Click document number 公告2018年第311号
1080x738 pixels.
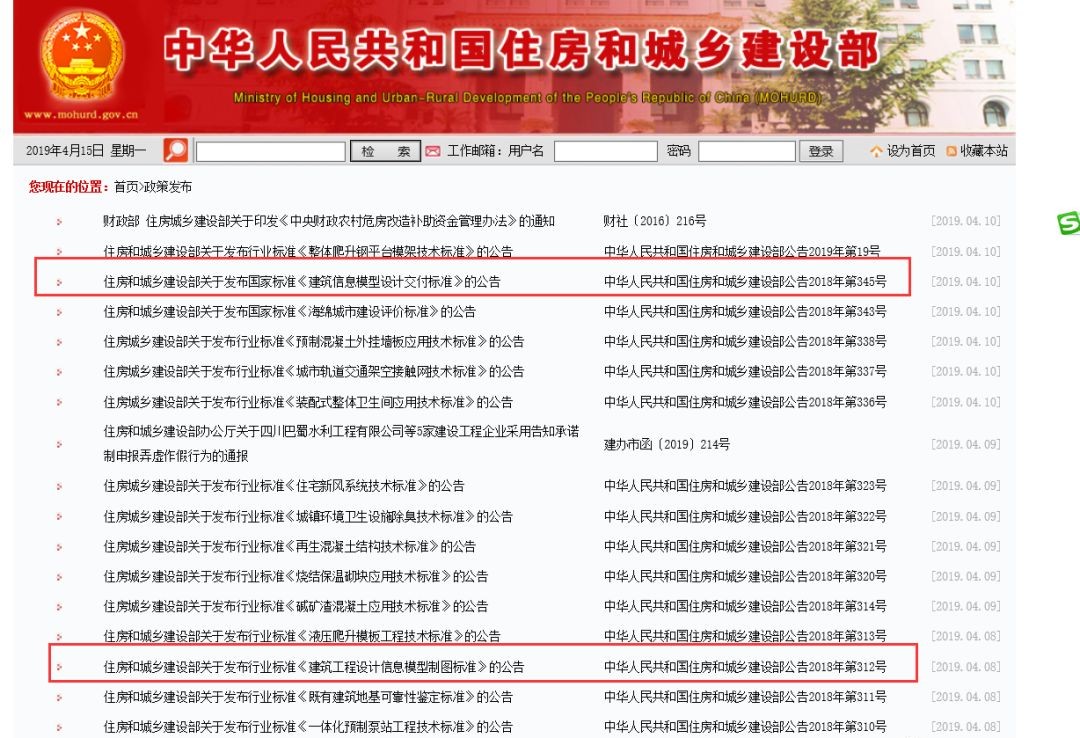point(745,697)
